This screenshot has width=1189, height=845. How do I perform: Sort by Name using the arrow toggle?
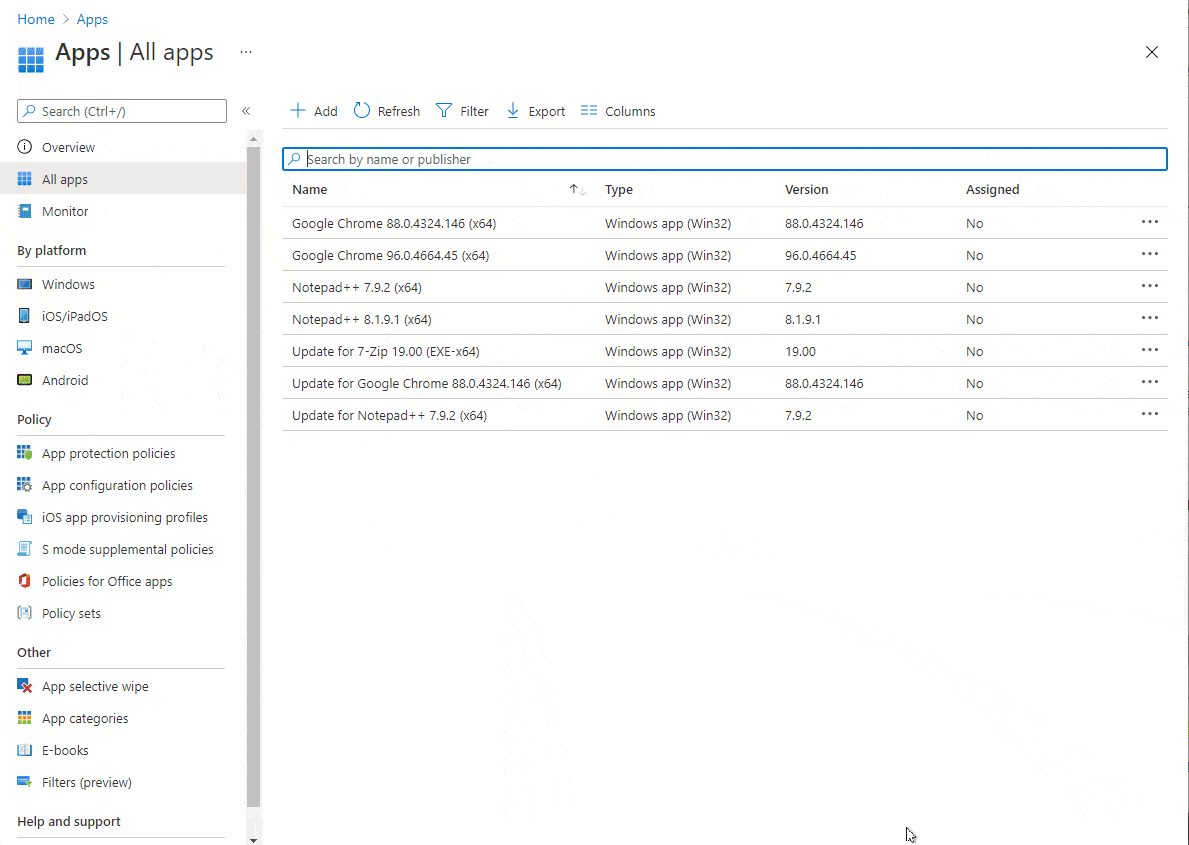578,190
